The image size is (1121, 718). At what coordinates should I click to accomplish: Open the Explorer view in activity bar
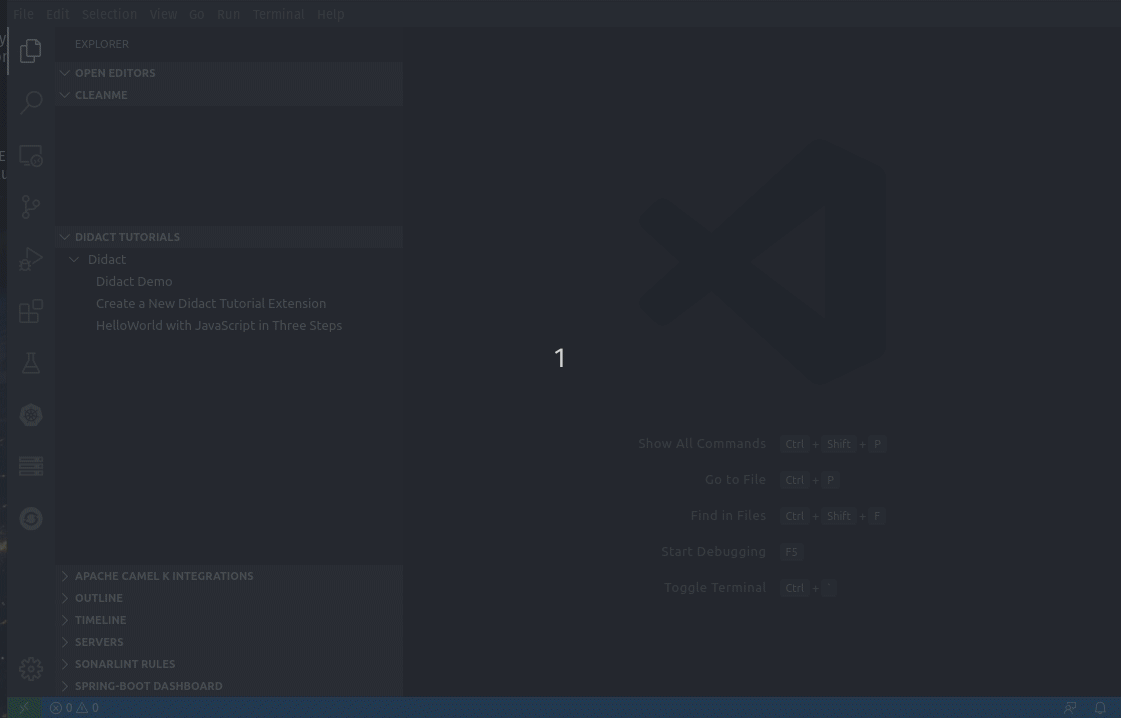pos(31,51)
